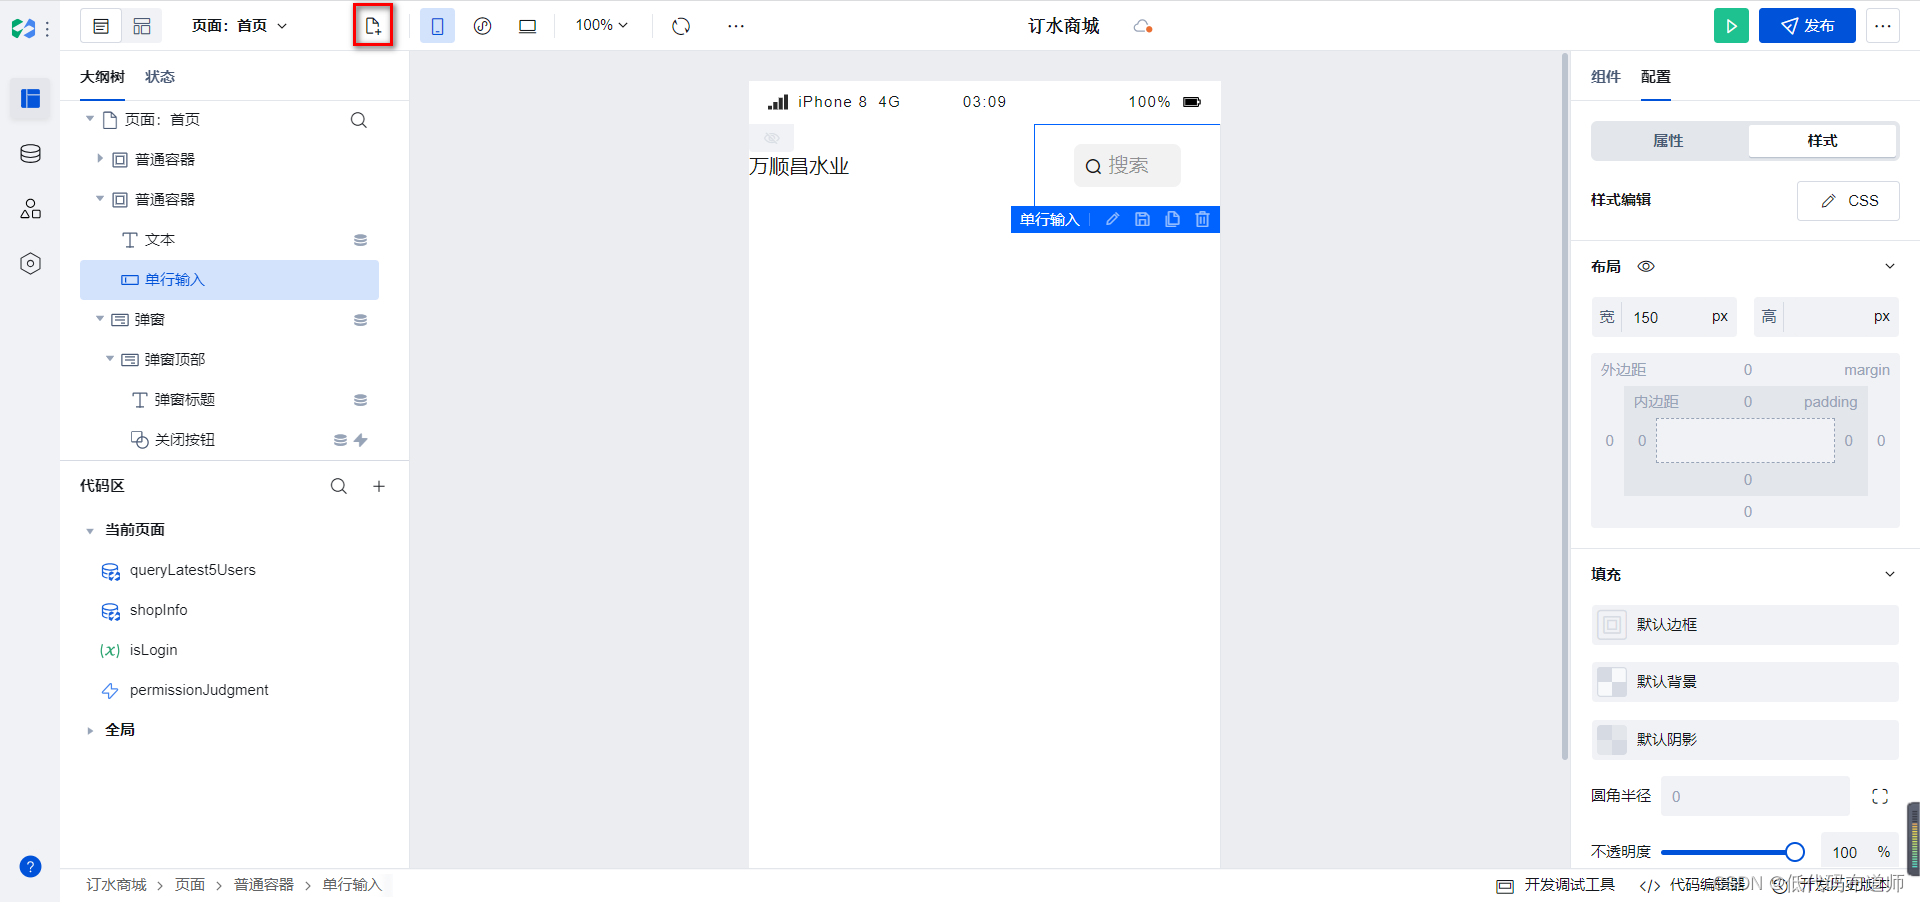Screen dimensions: 1920x902
Task: Click the lightning event icon on 关闭按钮
Action: point(361,440)
